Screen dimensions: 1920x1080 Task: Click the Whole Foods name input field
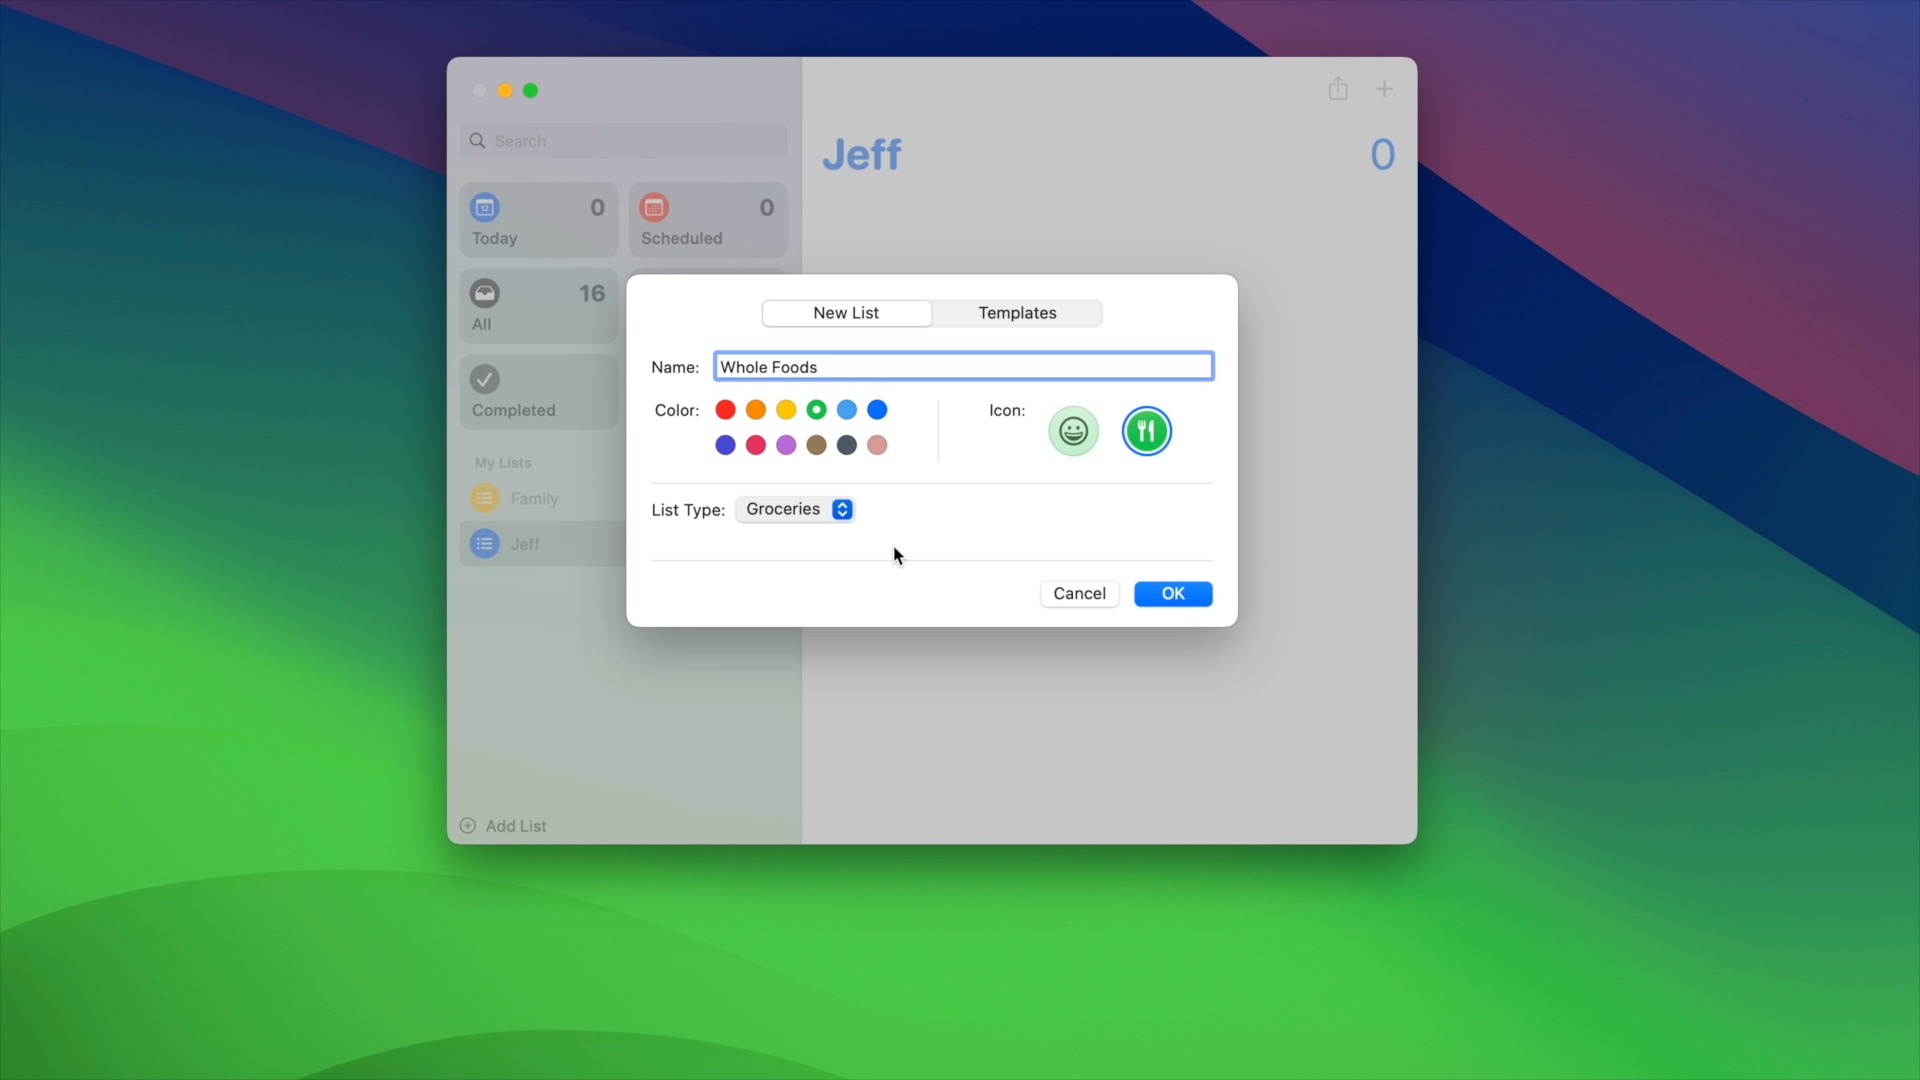(x=962, y=366)
